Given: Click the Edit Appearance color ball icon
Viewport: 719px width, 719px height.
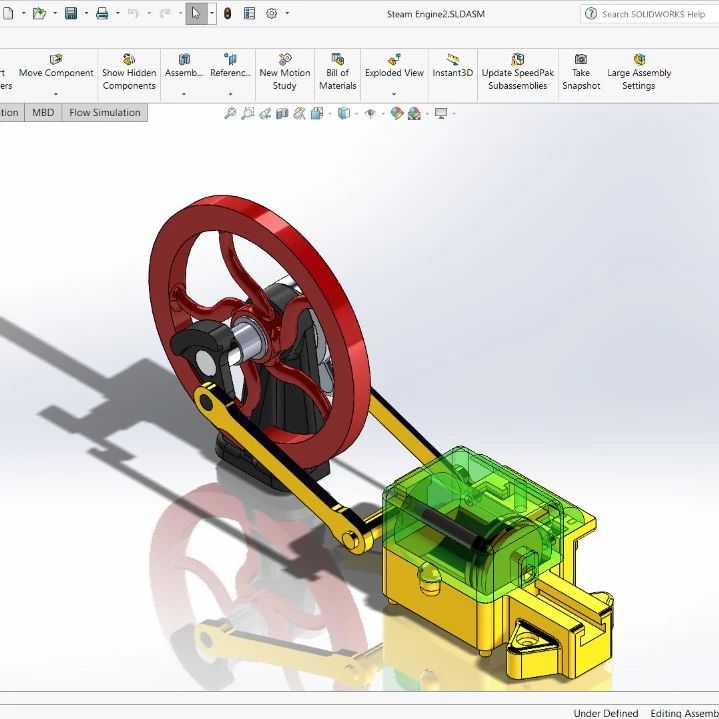Looking at the screenshot, I should point(397,113).
